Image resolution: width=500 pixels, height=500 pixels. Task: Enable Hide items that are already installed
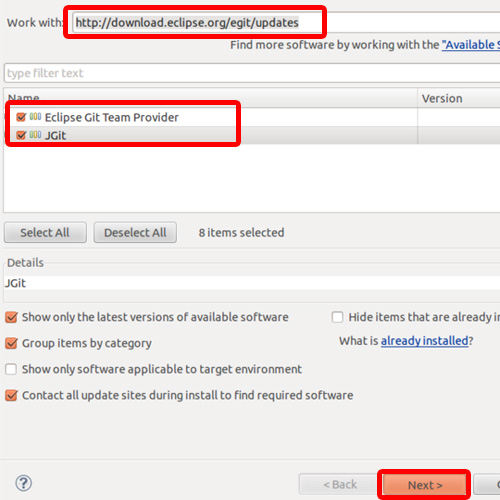click(337, 317)
